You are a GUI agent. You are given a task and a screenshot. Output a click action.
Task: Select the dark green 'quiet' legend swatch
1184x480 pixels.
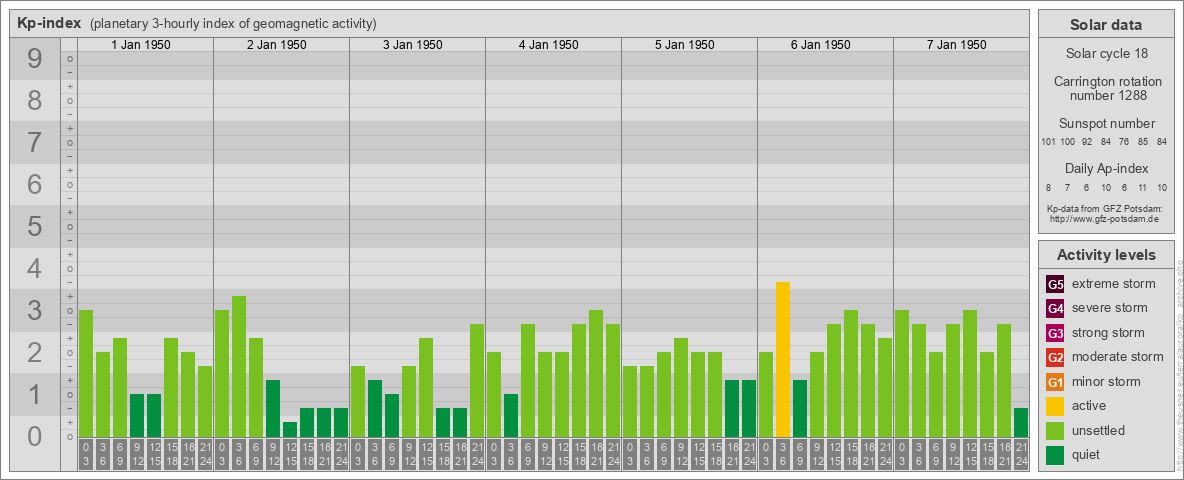click(x=1055, y=455)
